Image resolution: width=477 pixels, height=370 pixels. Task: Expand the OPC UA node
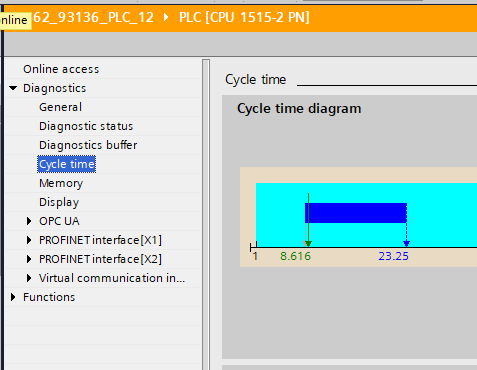[x=29, y=221]
